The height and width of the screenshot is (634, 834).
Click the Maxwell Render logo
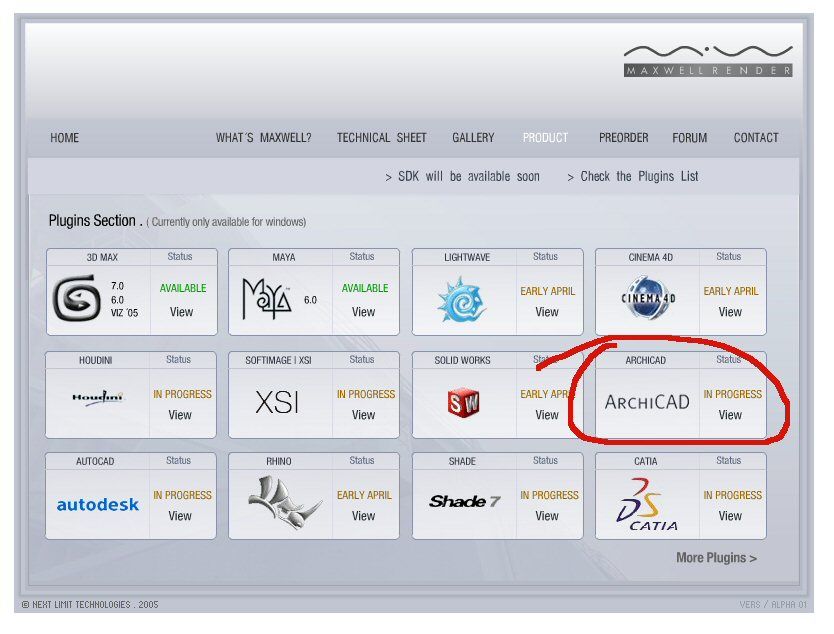coord(708,61)
